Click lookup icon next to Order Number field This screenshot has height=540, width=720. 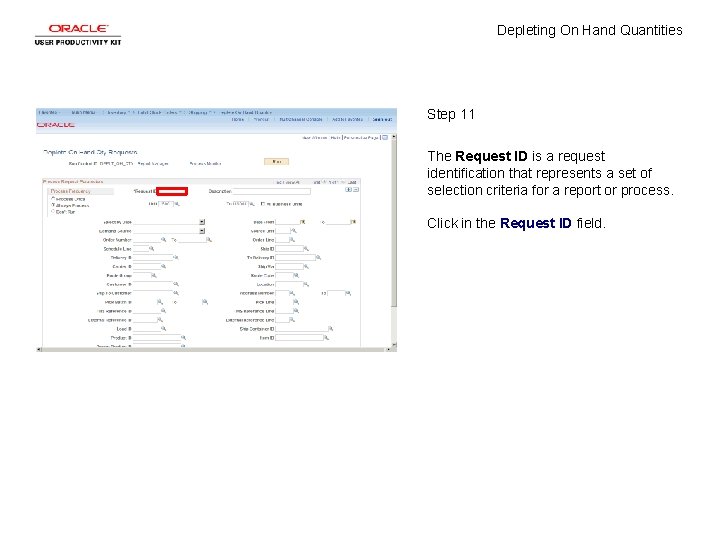click(163, 240)
